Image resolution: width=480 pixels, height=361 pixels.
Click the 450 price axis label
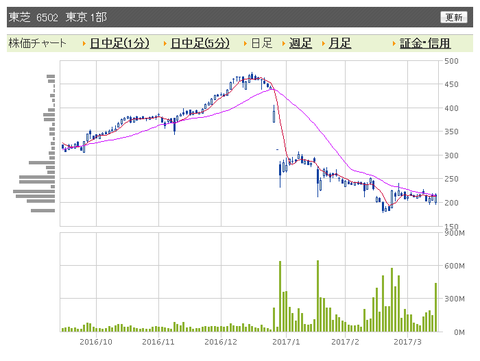coord(451,84)
